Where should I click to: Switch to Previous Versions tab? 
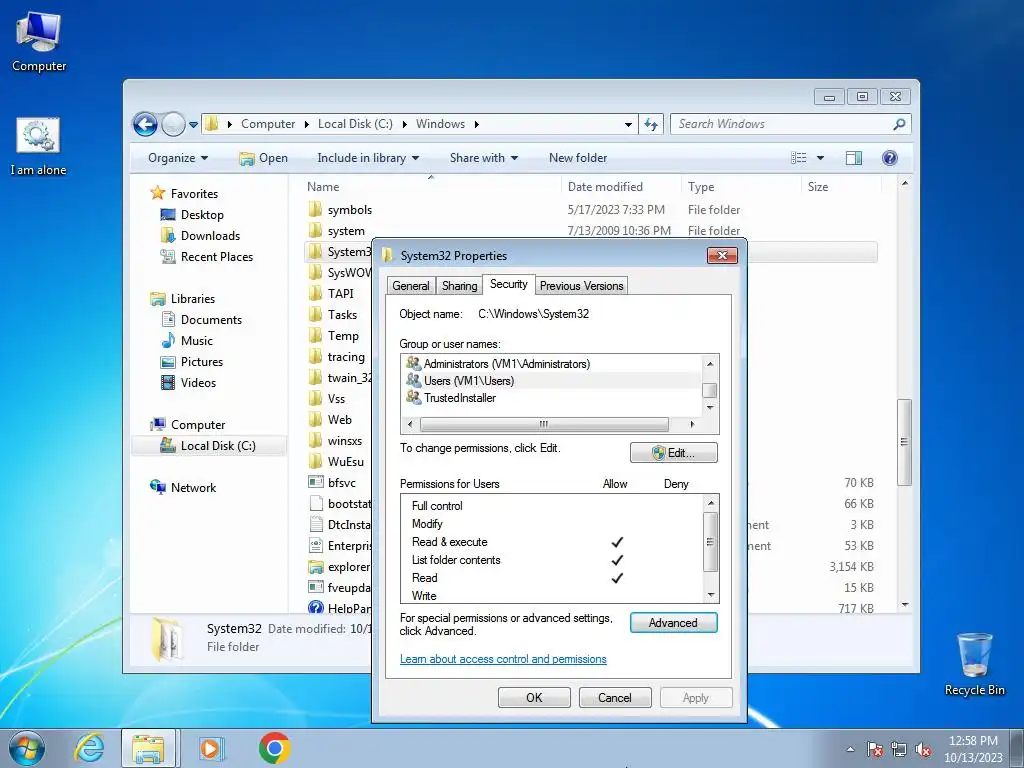pyautogui.click(x=581, y=286)
